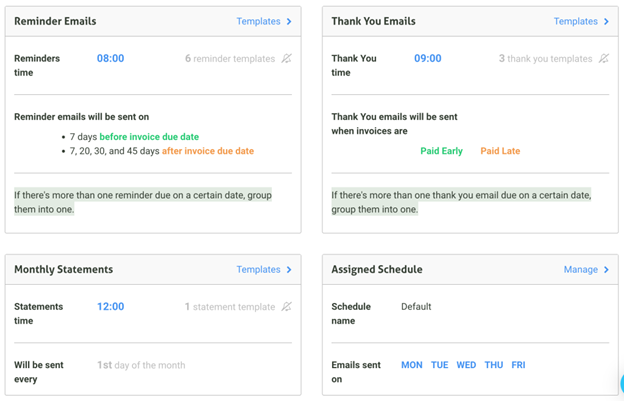Viewport: 624px width, 402px height.
Task: Click the 1st day of the month setting
Action: [x=141, y=365]
